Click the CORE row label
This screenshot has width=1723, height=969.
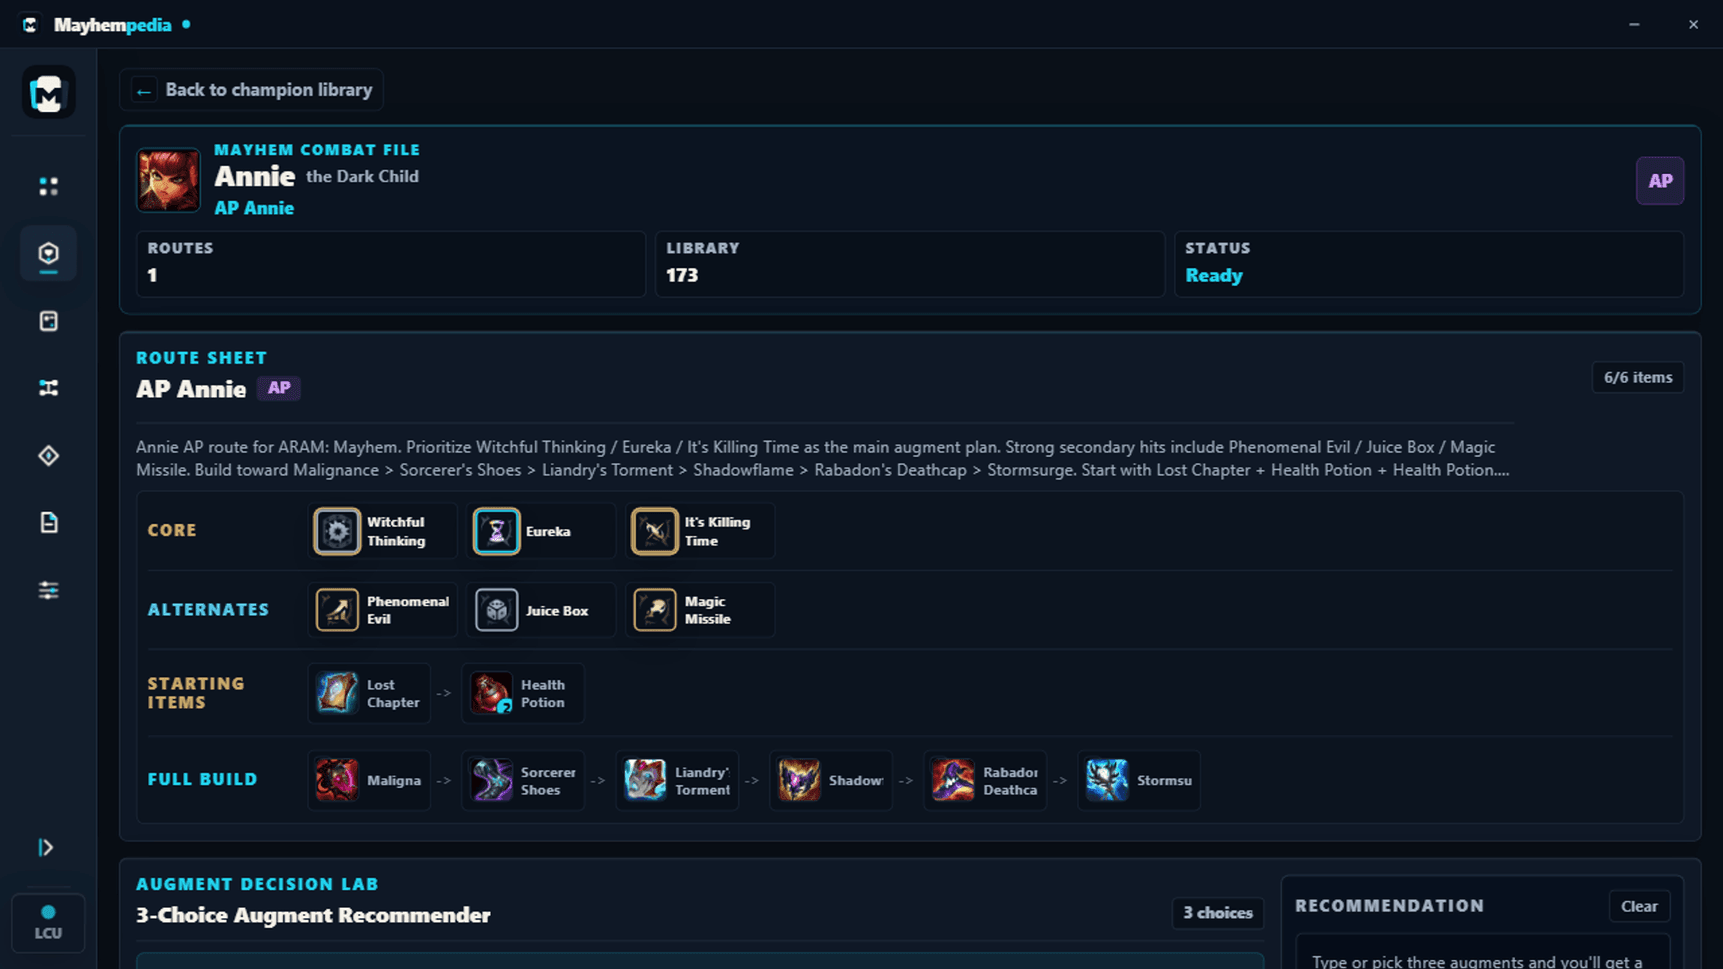[172, 531]
